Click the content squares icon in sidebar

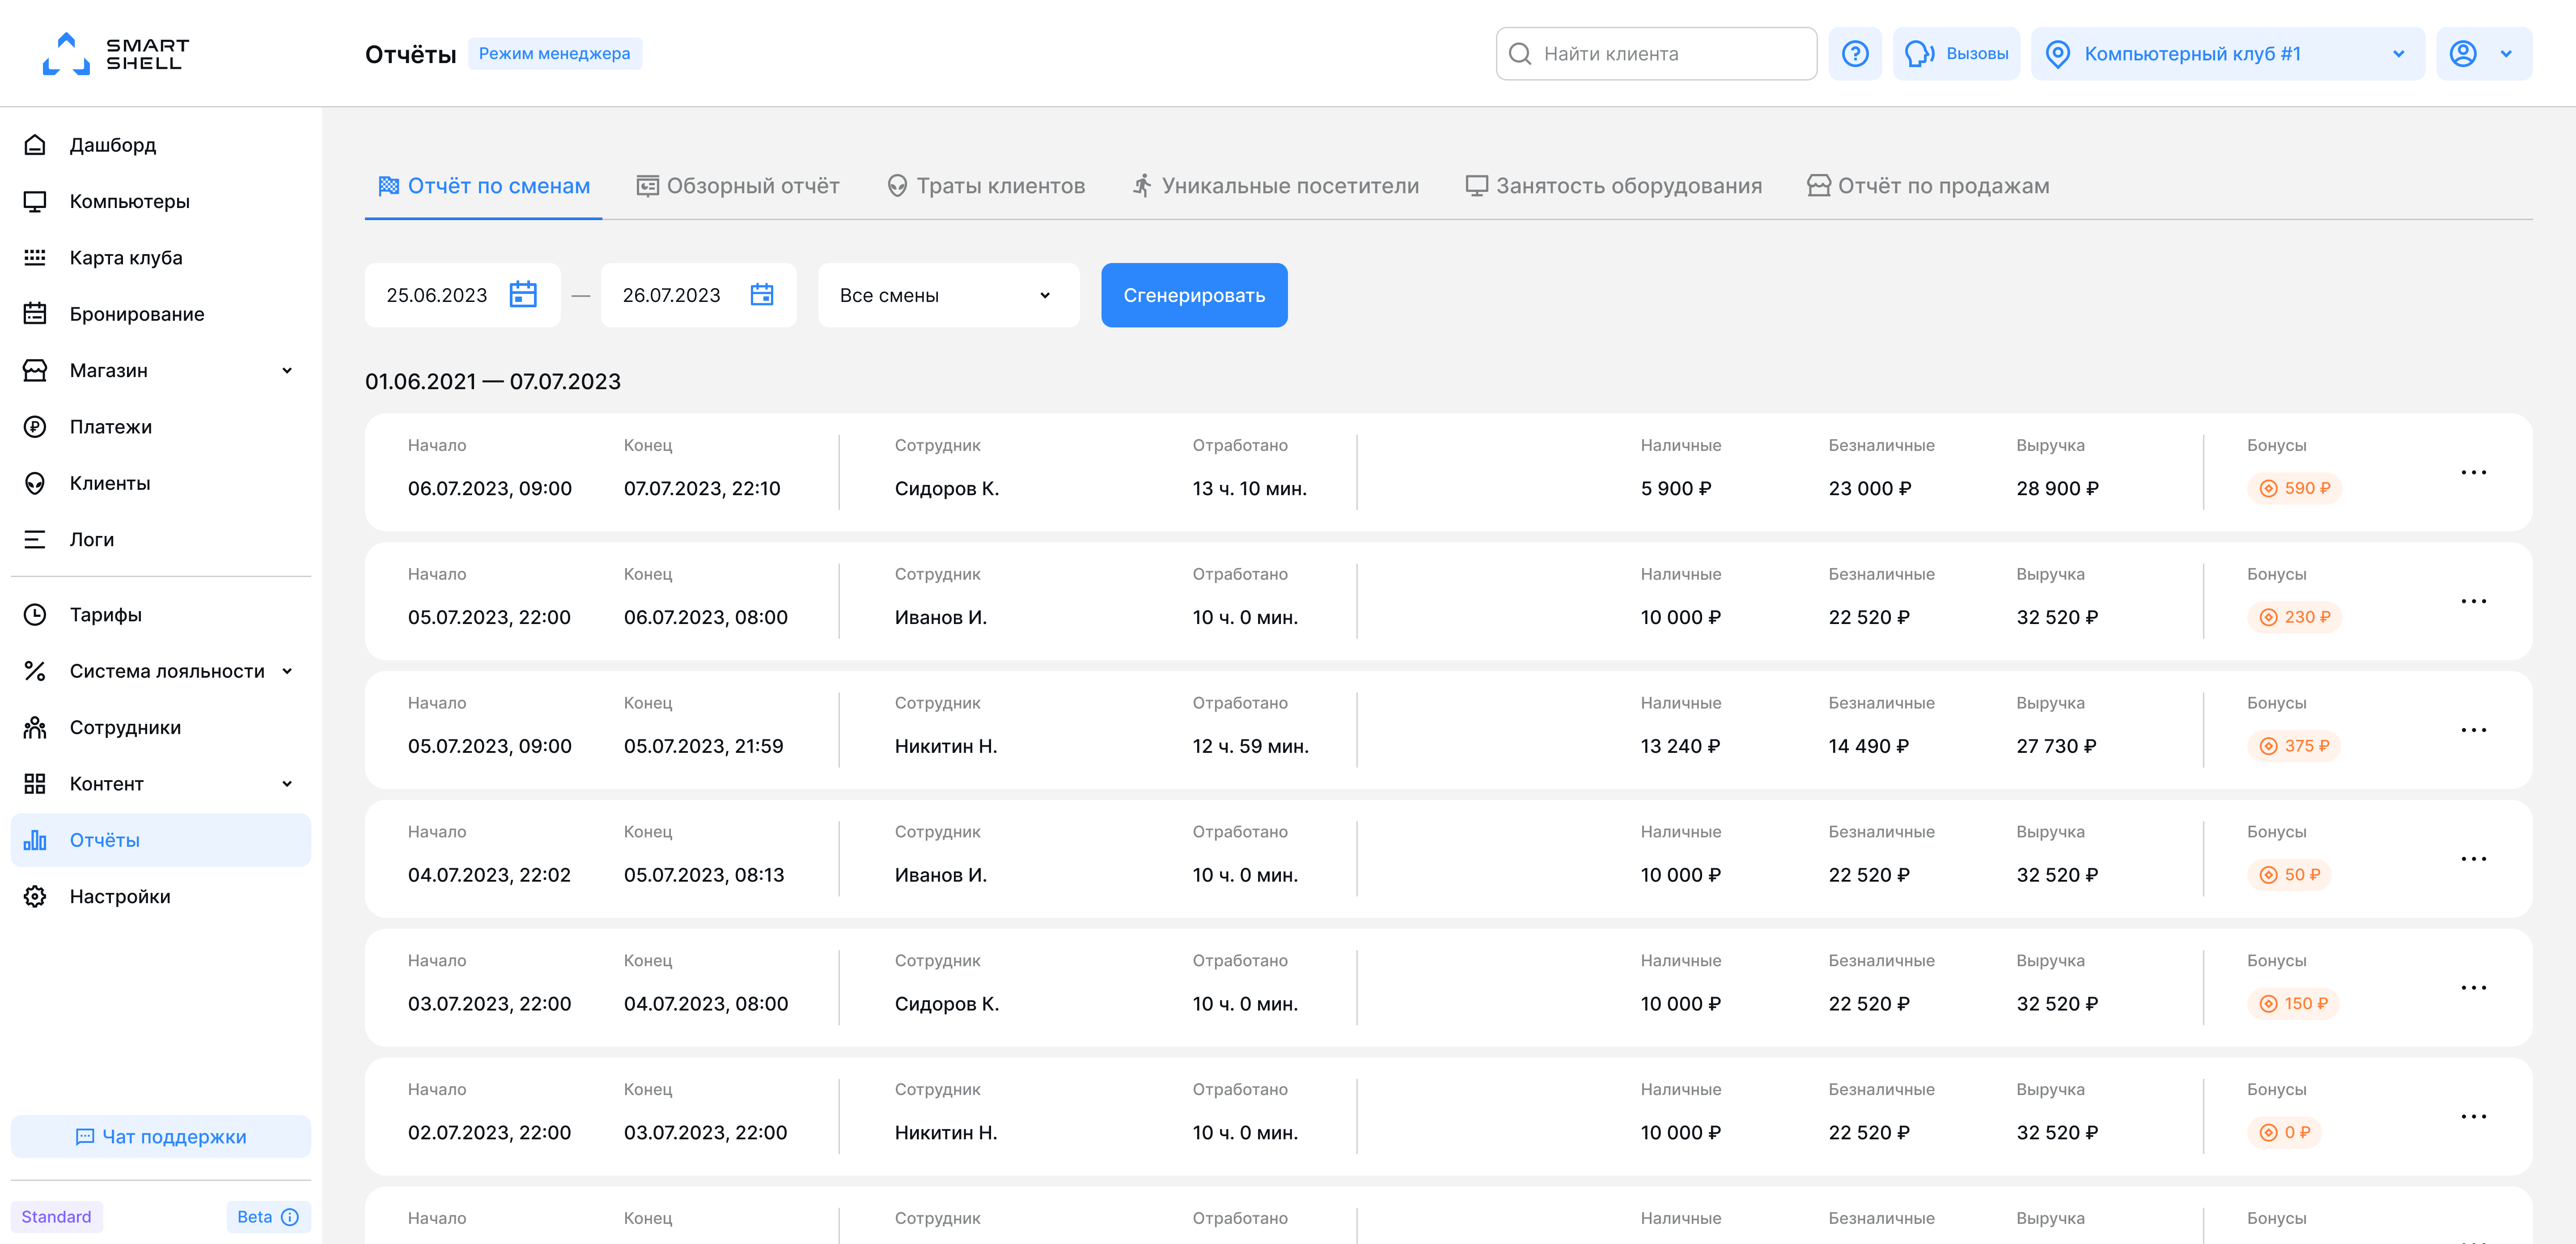pyautogui.click(x=35, y=784)
